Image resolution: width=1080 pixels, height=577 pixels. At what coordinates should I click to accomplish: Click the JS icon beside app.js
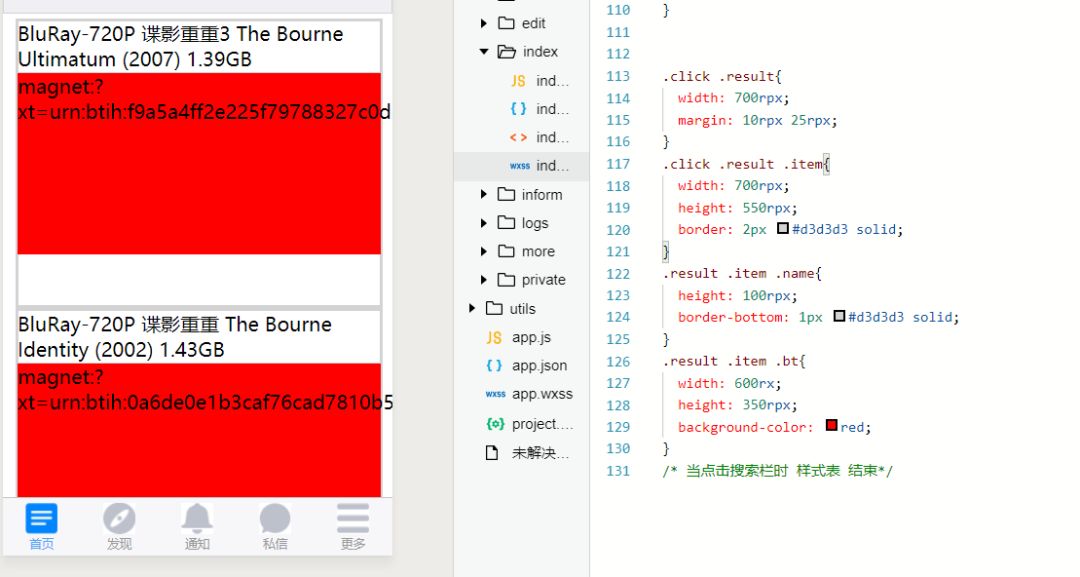coord(494,337)
